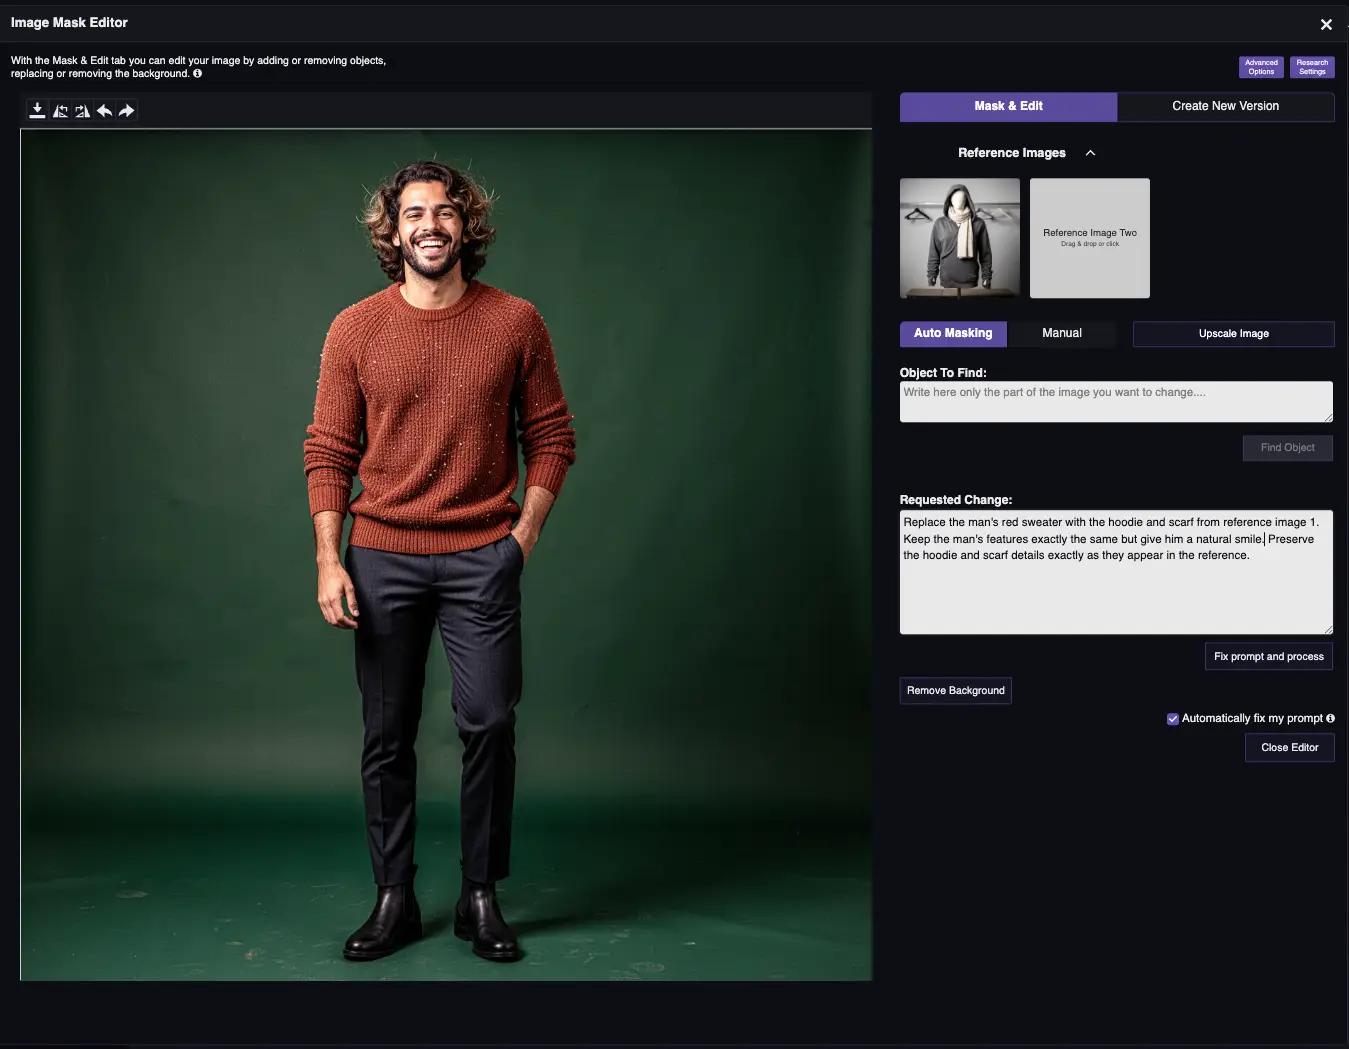
Task: Open Advanced Options
Action: coord(1261,67)
